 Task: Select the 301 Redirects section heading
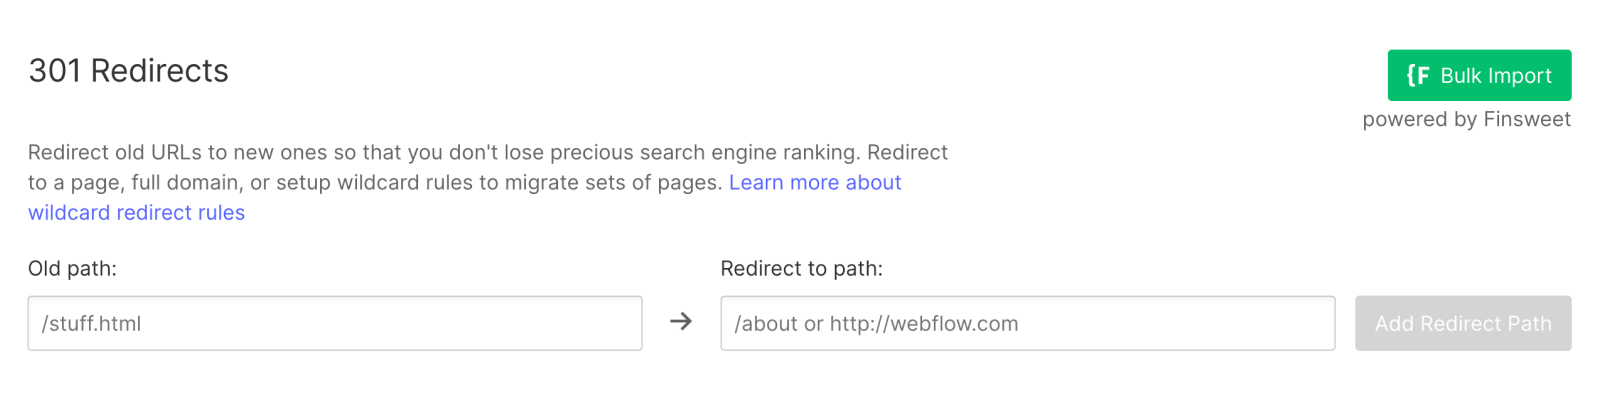coord(128,71)
